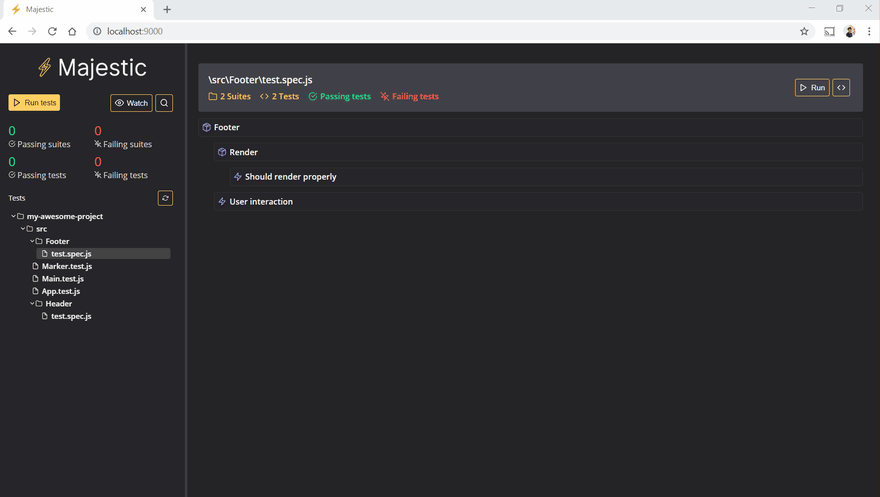The height and width of the screenshot is (497, 880).
Task: Select the Majestic browser tab
Action: point(79,10)
